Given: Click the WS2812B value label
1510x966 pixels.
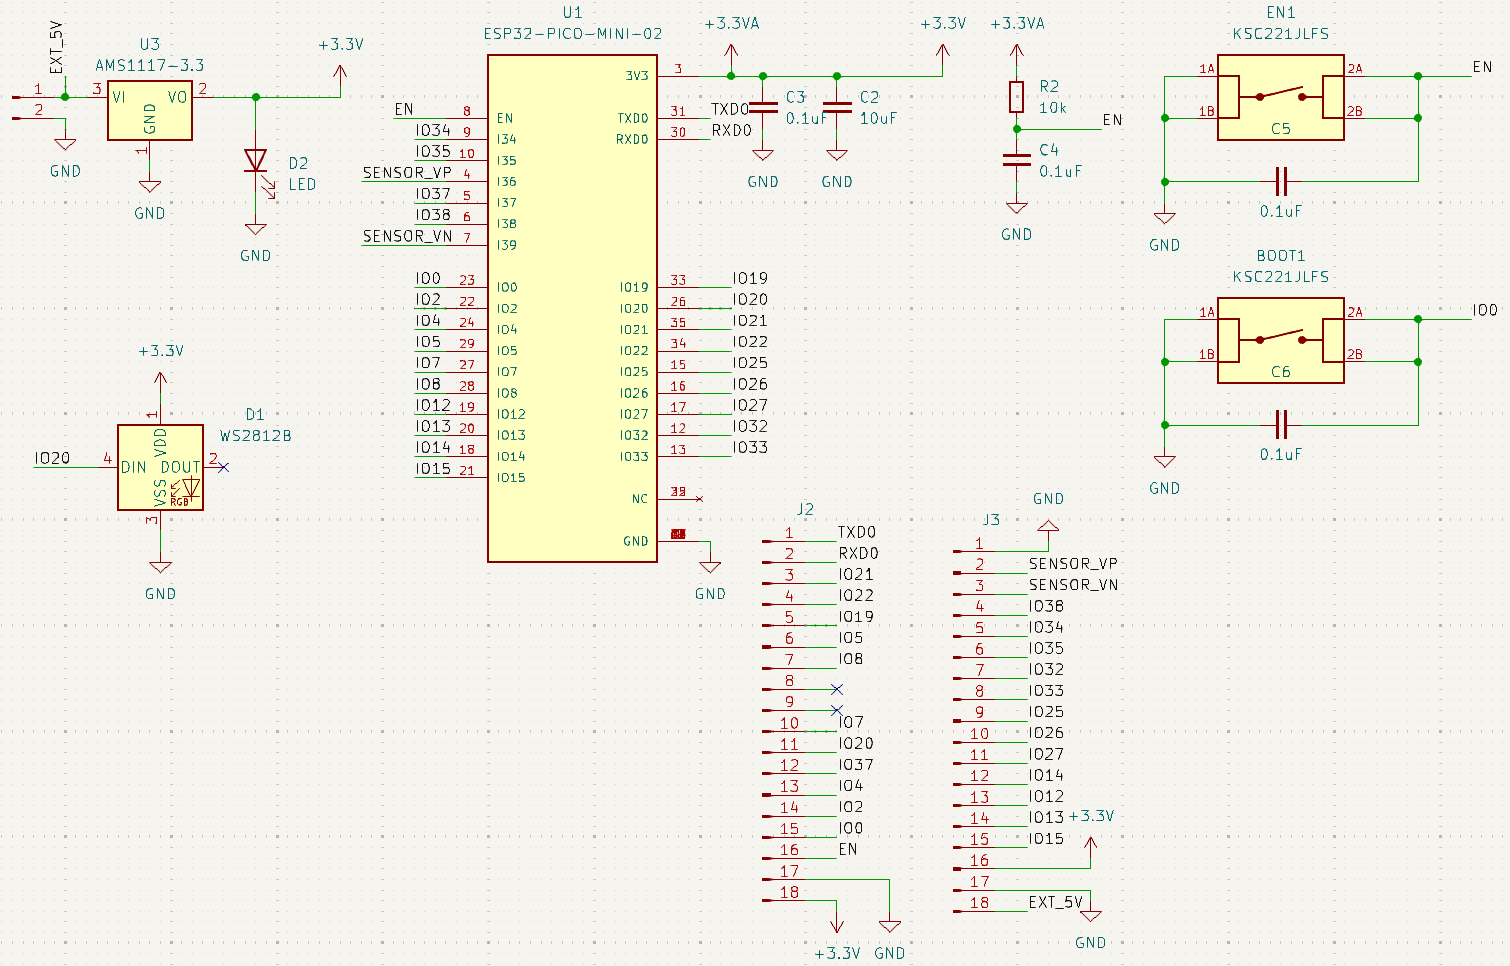Looking at the screenshot, I should pyautogui.click(x=256, y=436).
